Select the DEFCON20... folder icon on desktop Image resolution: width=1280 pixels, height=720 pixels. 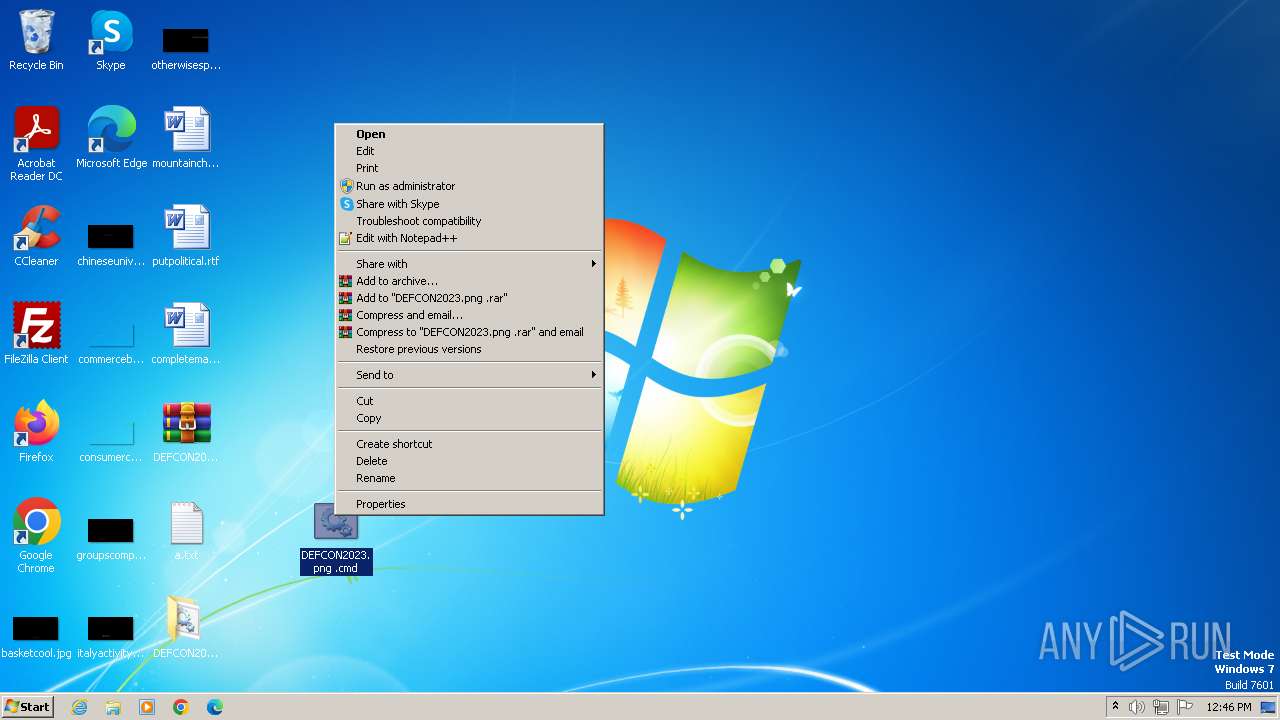point(186,627)
